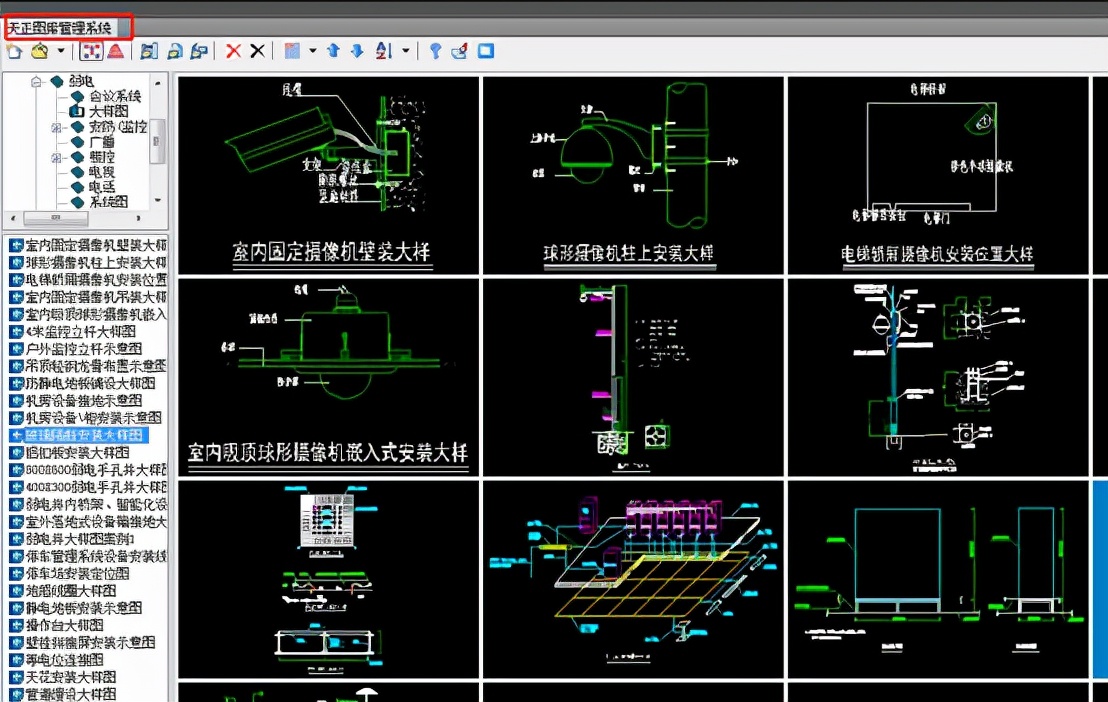This screenshot has width=1108, height=702.
Task: Click the new library icon in toolbar
Action: coord(14,51)
